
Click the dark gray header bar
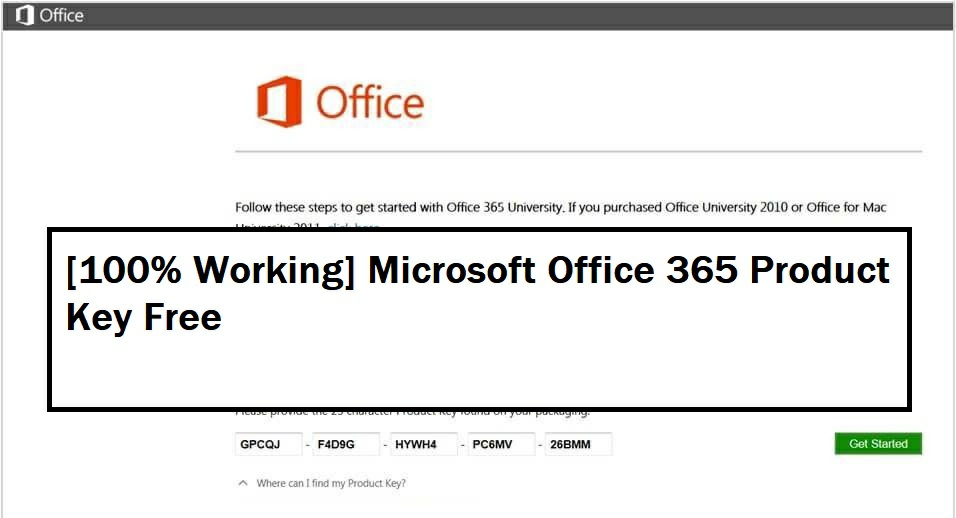(500, 16)
